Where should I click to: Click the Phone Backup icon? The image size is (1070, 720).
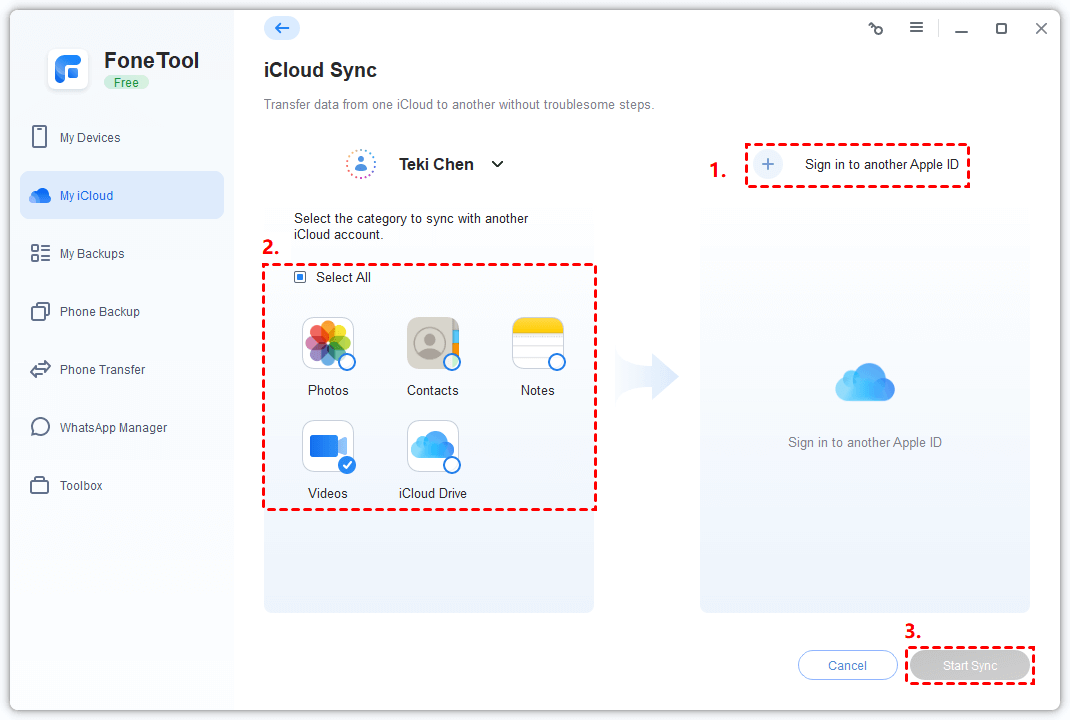pos(40,311)
